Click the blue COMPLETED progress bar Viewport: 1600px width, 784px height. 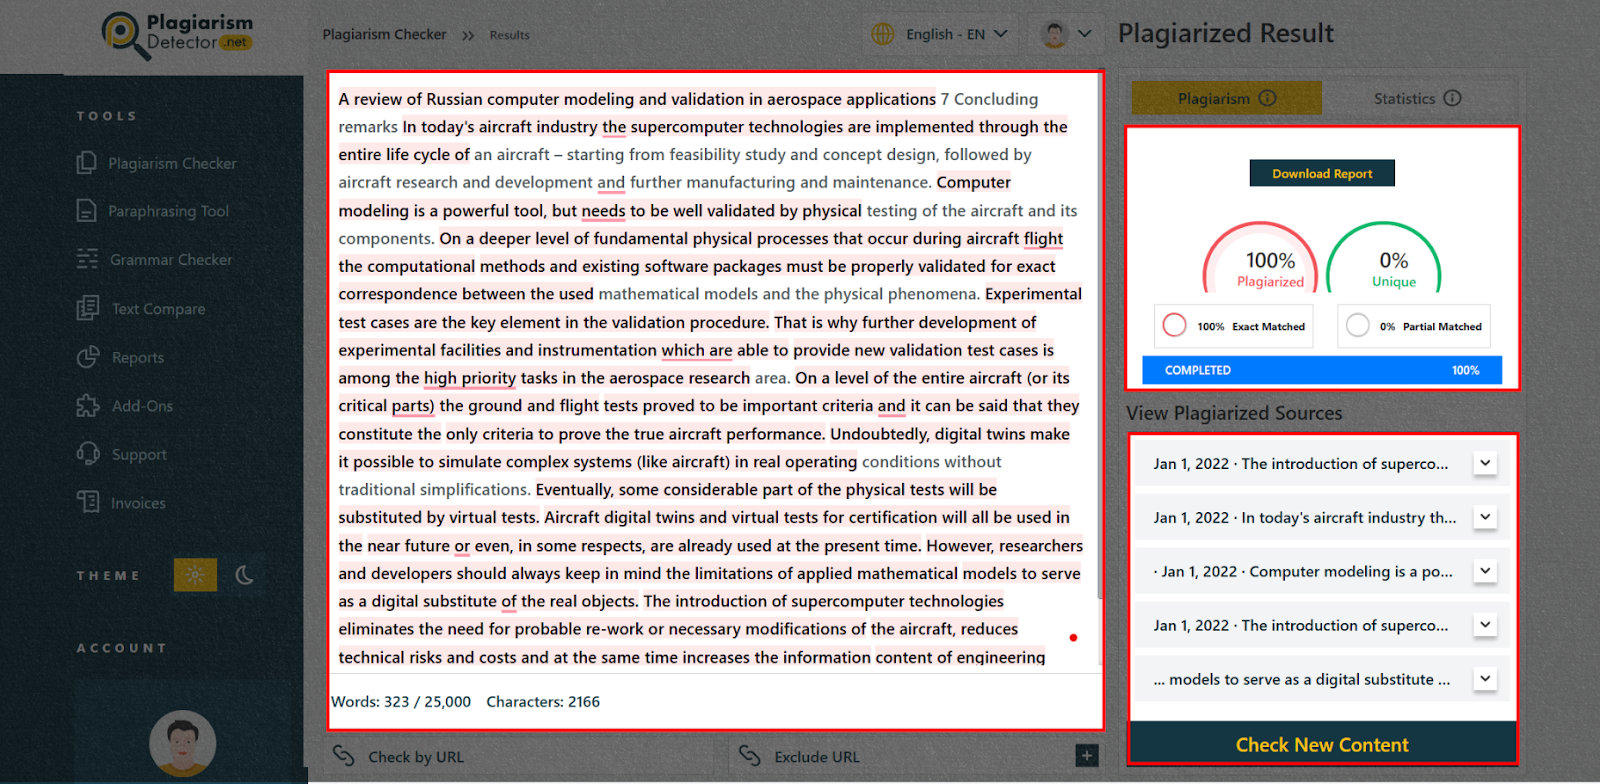point(1321,370)
